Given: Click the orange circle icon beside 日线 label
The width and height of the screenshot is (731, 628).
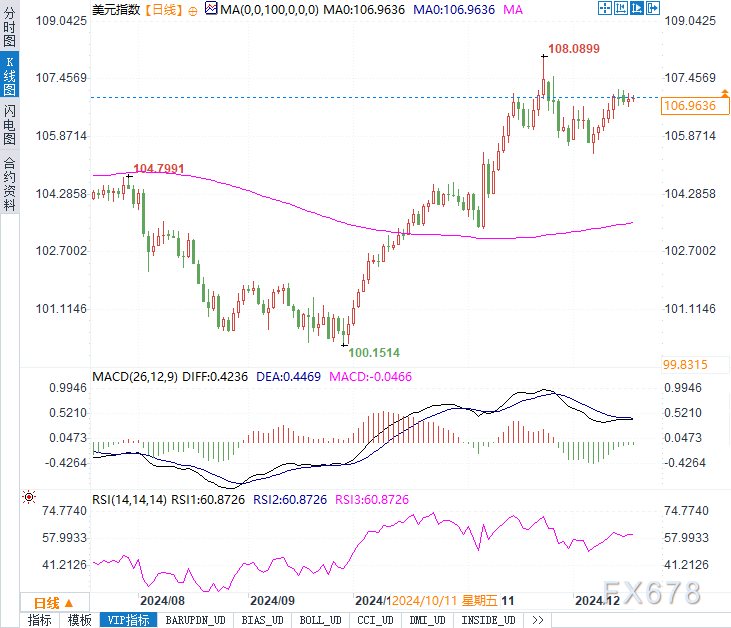Looking at the screenshot, I should pos(192,9).
